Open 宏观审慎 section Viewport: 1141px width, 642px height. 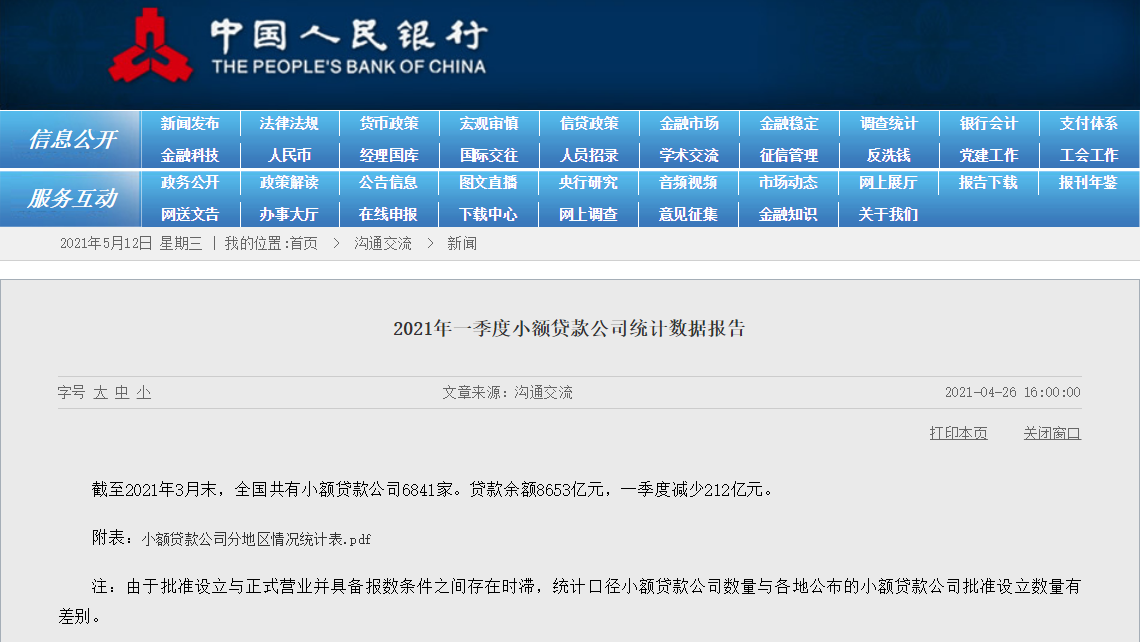click(489, 124)
